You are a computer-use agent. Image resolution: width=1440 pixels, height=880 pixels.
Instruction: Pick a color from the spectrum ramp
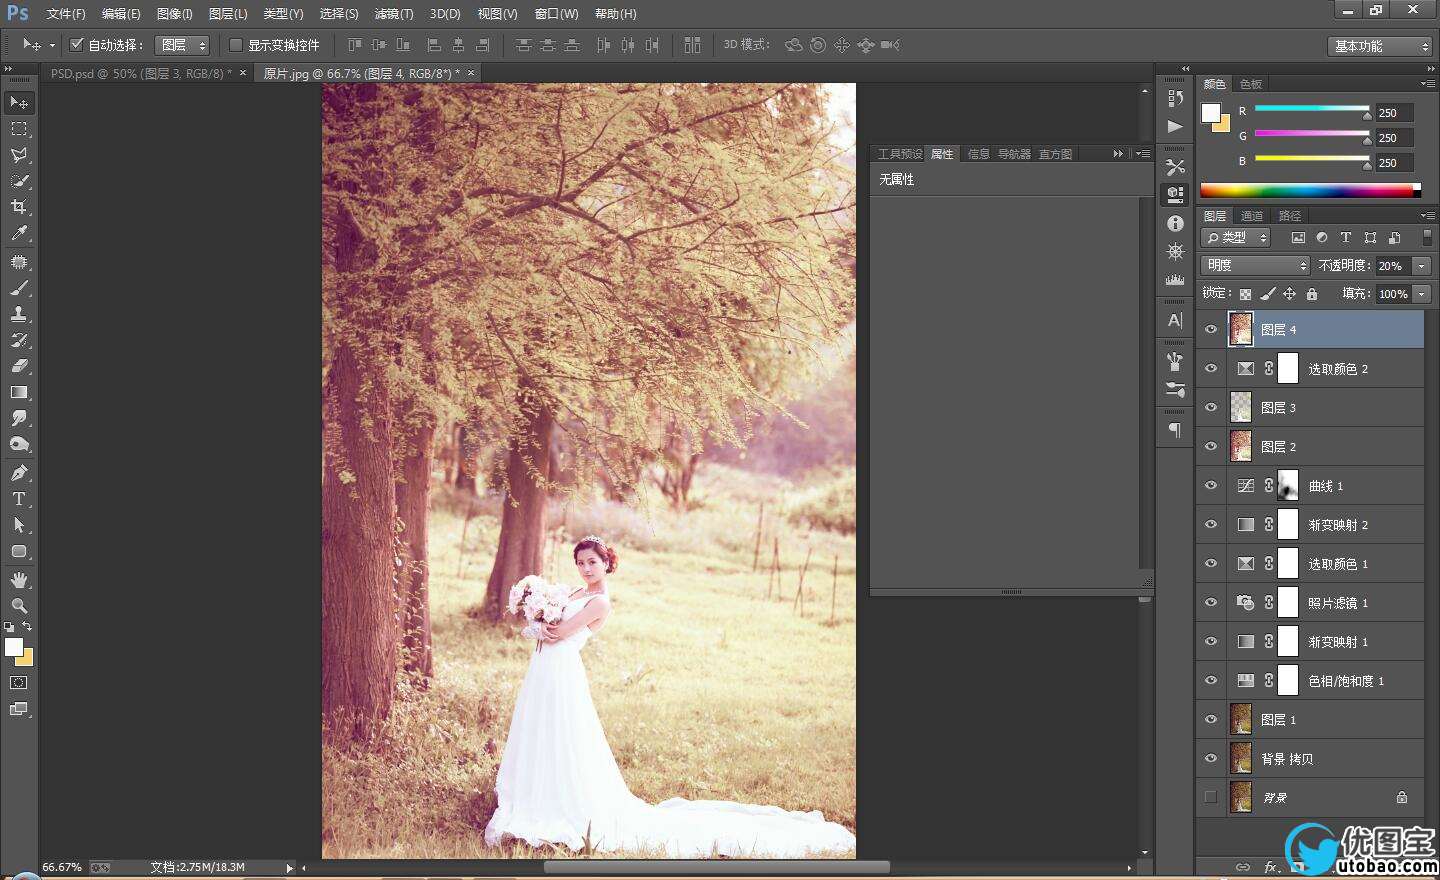(1310, 190)
